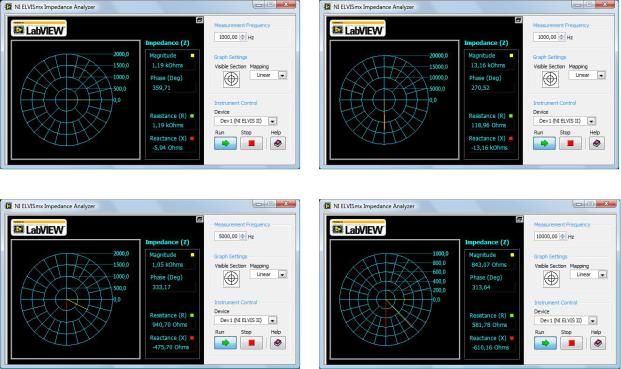Click yellow Magnitude swatch in top-left window
This screenshot has height=369, width=621.
(192, 56)
